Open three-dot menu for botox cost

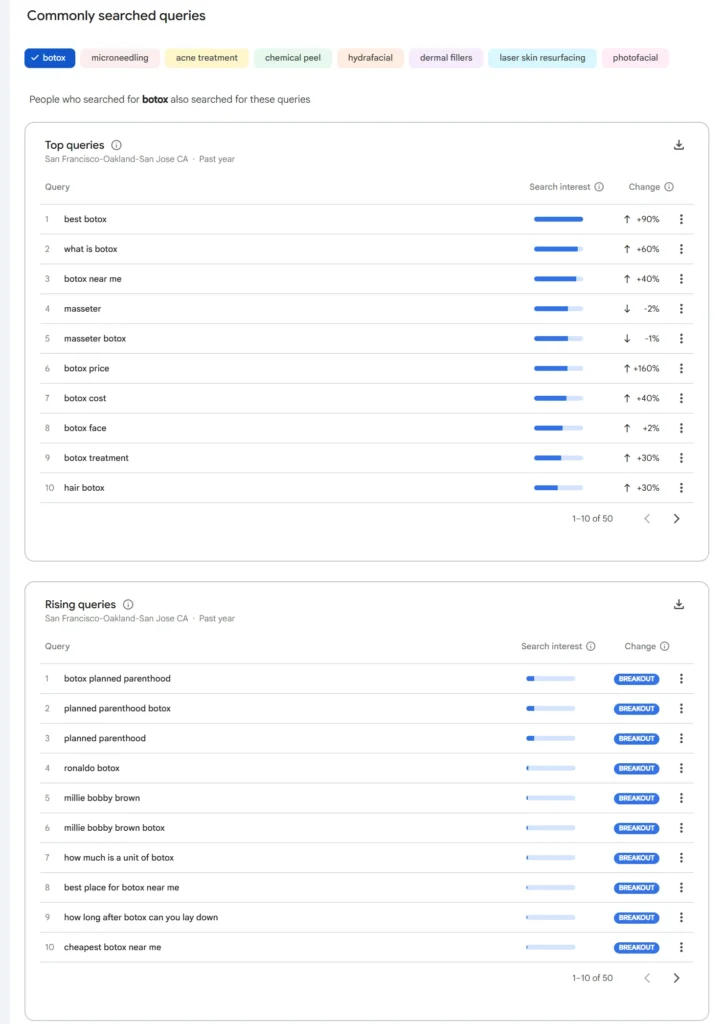(681, 398)
